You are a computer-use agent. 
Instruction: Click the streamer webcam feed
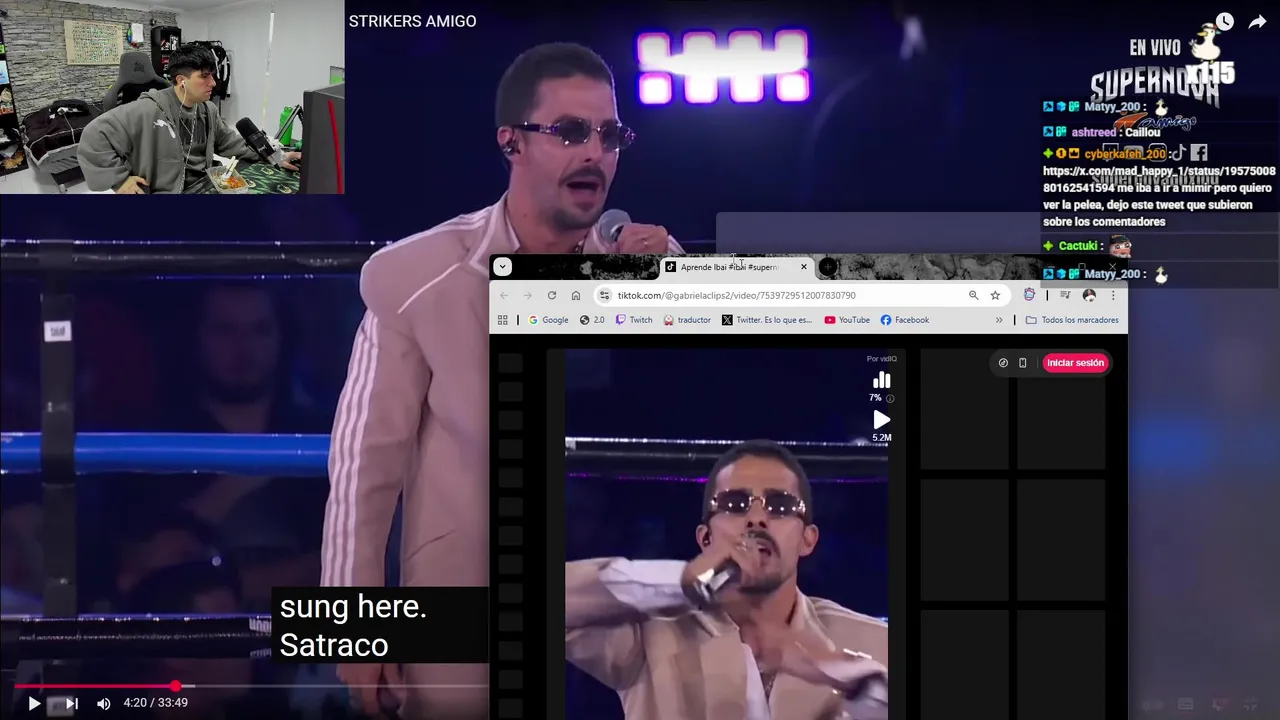pos(172,97)
